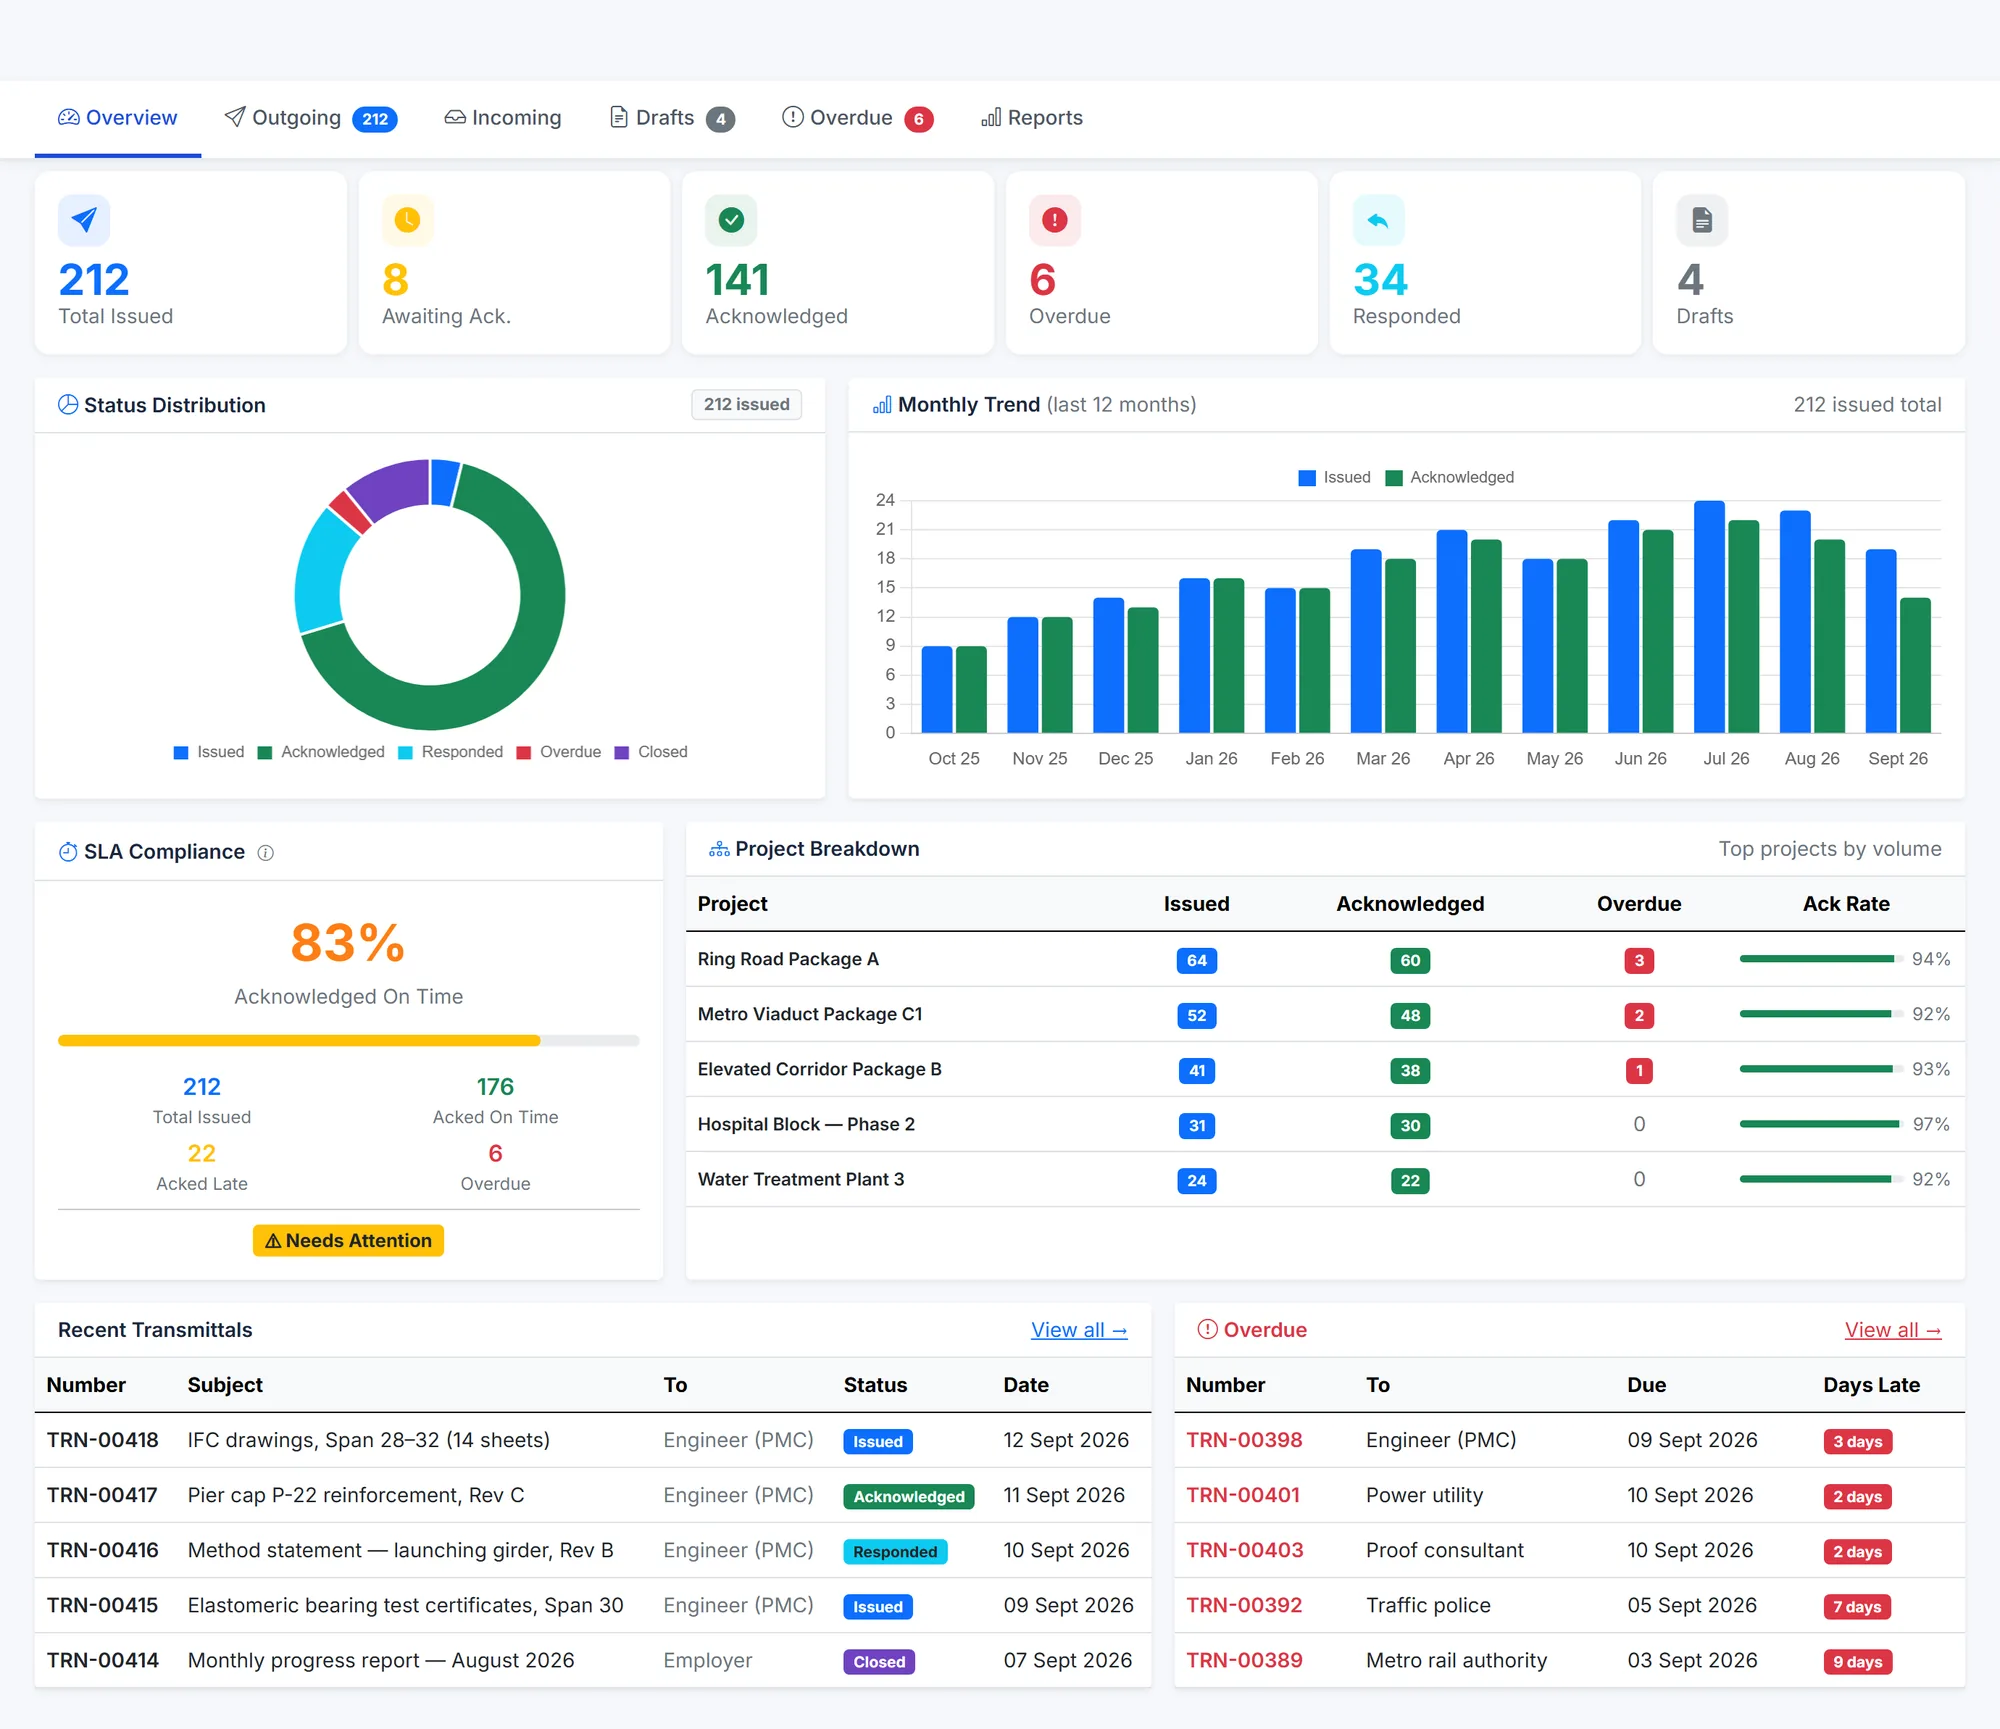Click the 4 badge on the Drafts tab
Viewport: 2000px width, 1729px height.
721,119
